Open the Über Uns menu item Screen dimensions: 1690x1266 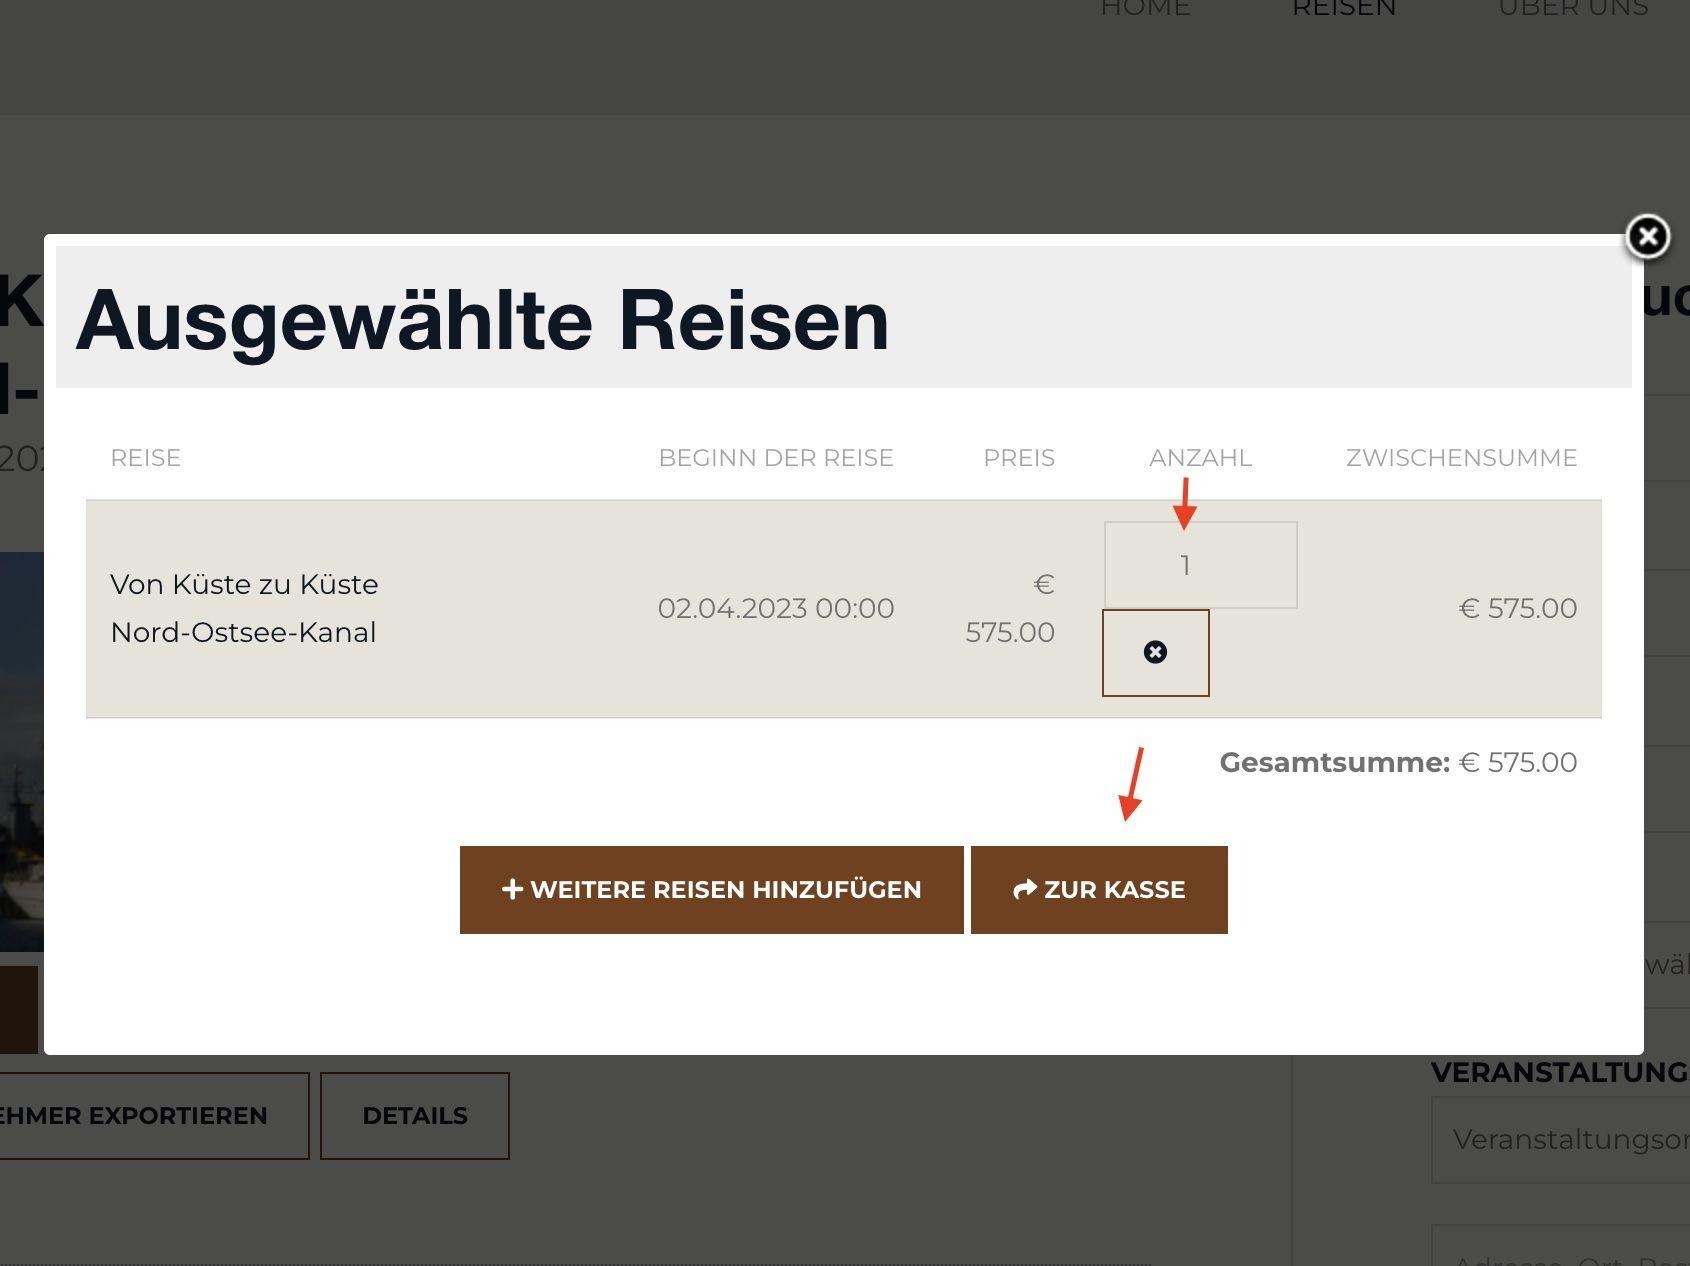click(1572, 9)
